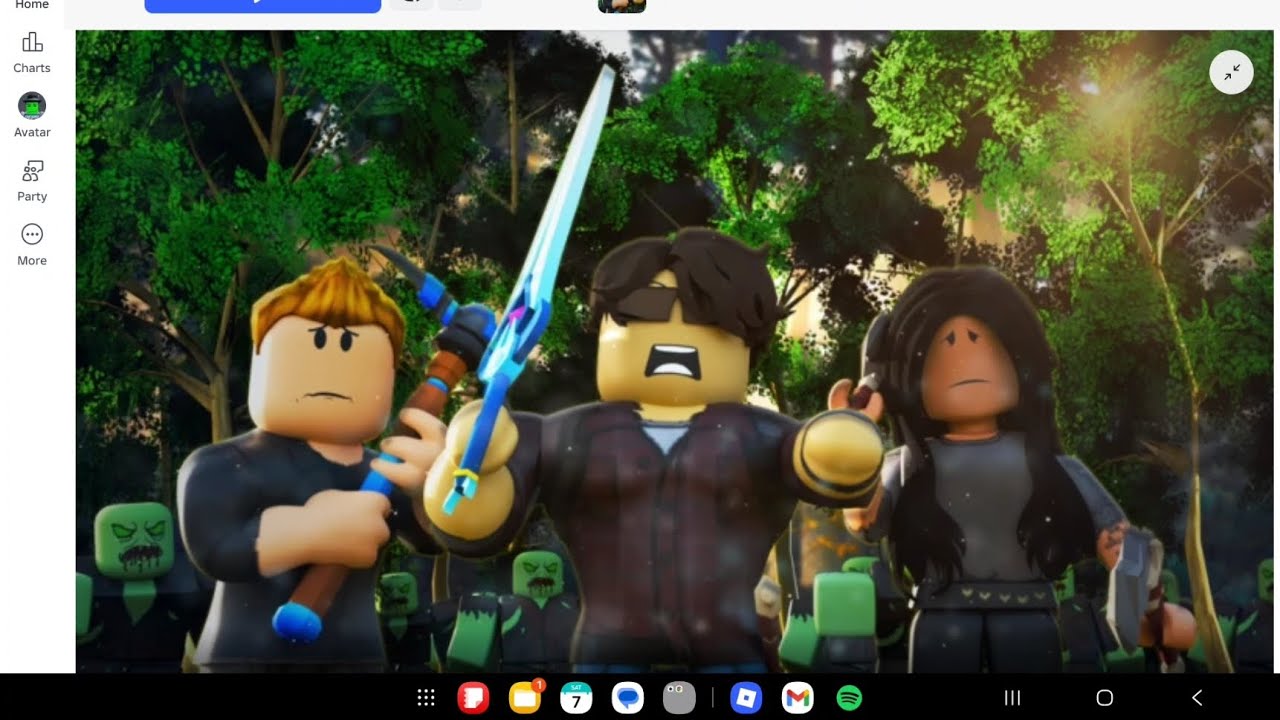This screenshot has height=720, width=1280.
Task: Open the Roblox app in taskbar
Action: tap(746, 698)
